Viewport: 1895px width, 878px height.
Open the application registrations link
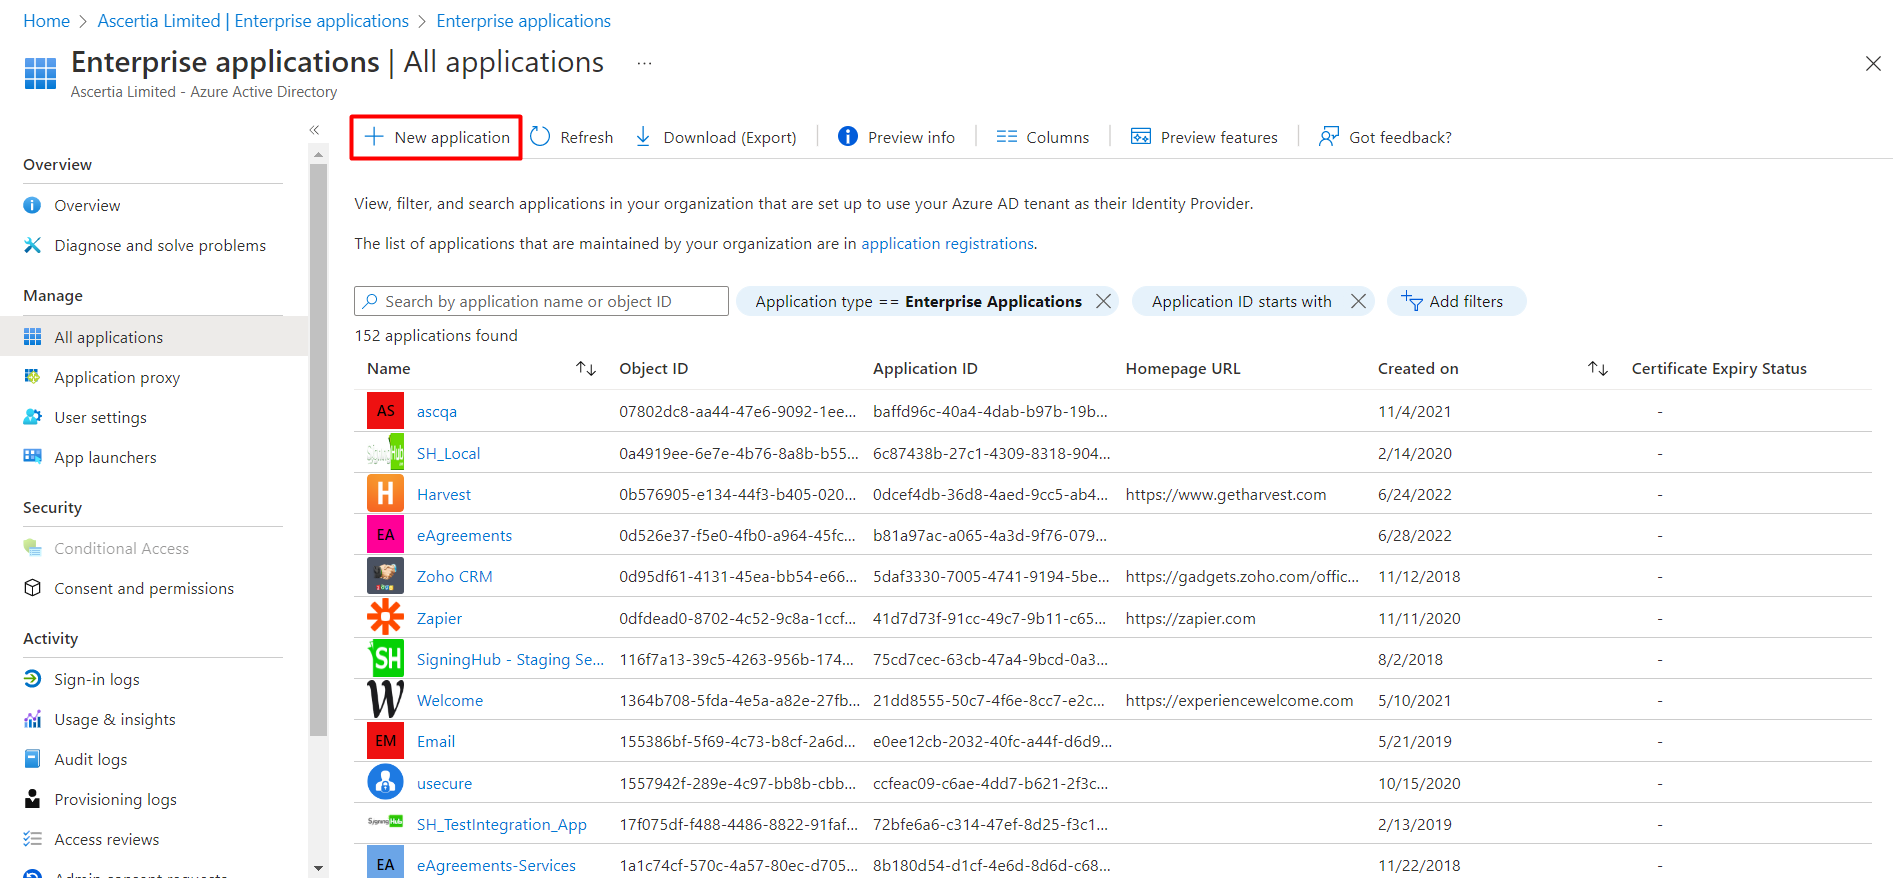point(947,244)
